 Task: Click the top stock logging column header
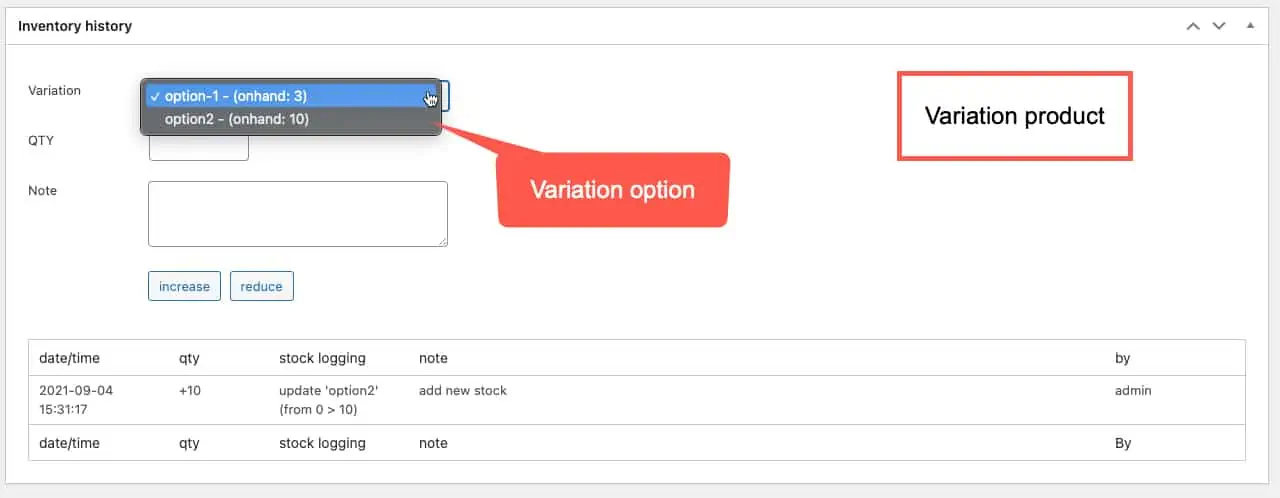pos(322,358)
